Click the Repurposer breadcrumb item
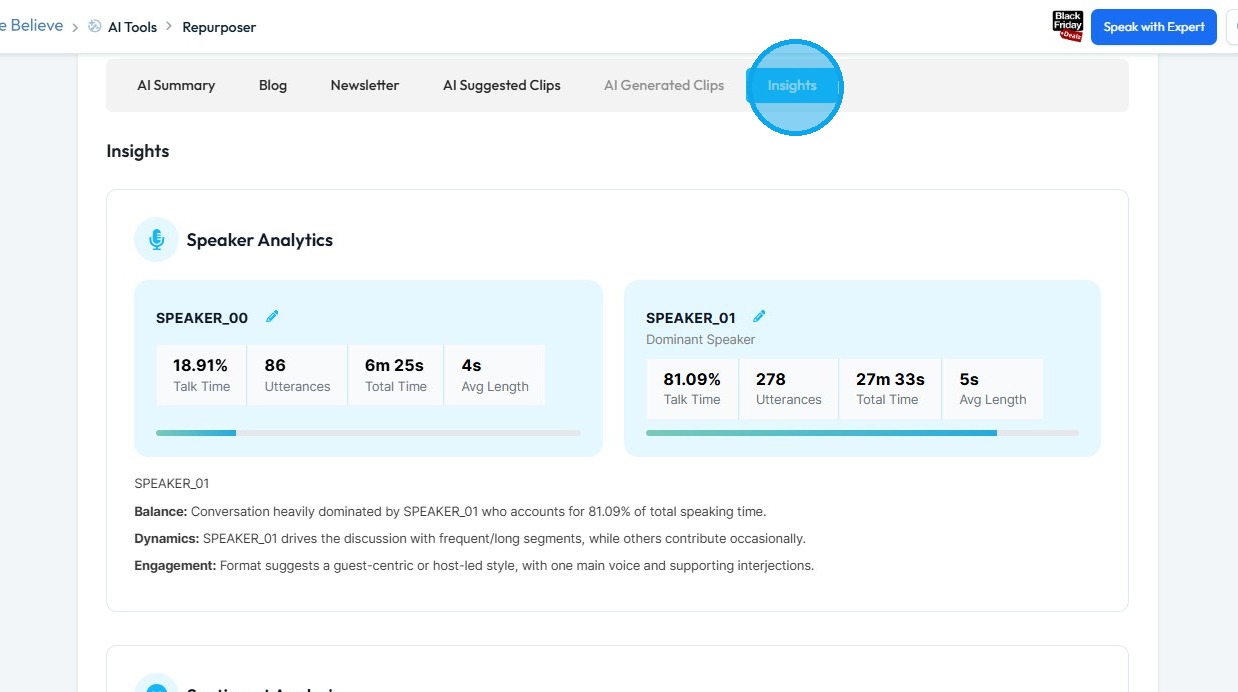The height and width of the screenshot is (692, 1238). pyautogui.click(x=219, y=27)
